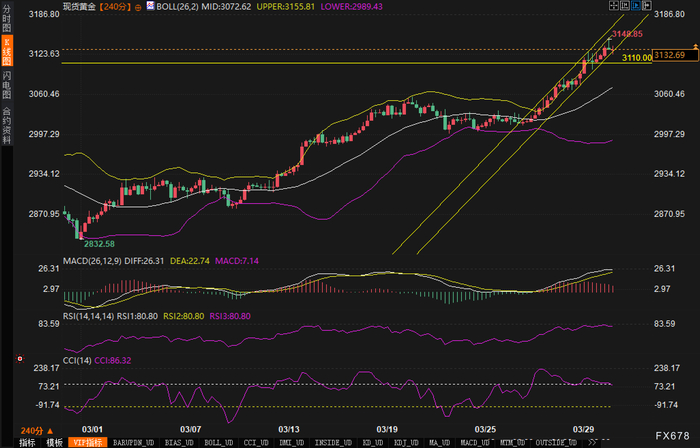Click the 03/13 date on time axis
This screenshot has width=700, height=448.
(x=289, y=429)
